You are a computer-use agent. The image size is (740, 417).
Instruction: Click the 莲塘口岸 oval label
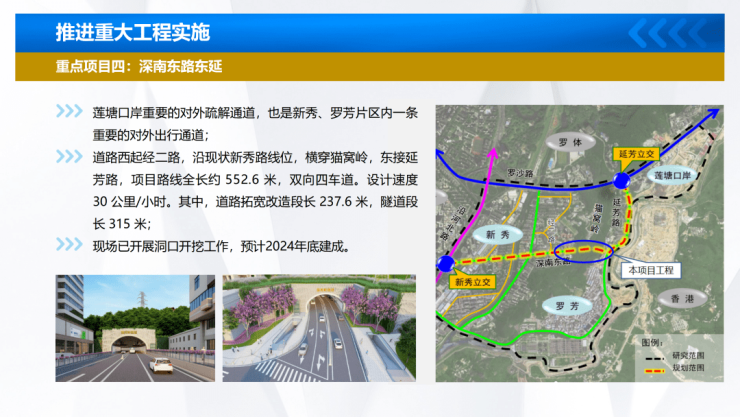(672, 175)
